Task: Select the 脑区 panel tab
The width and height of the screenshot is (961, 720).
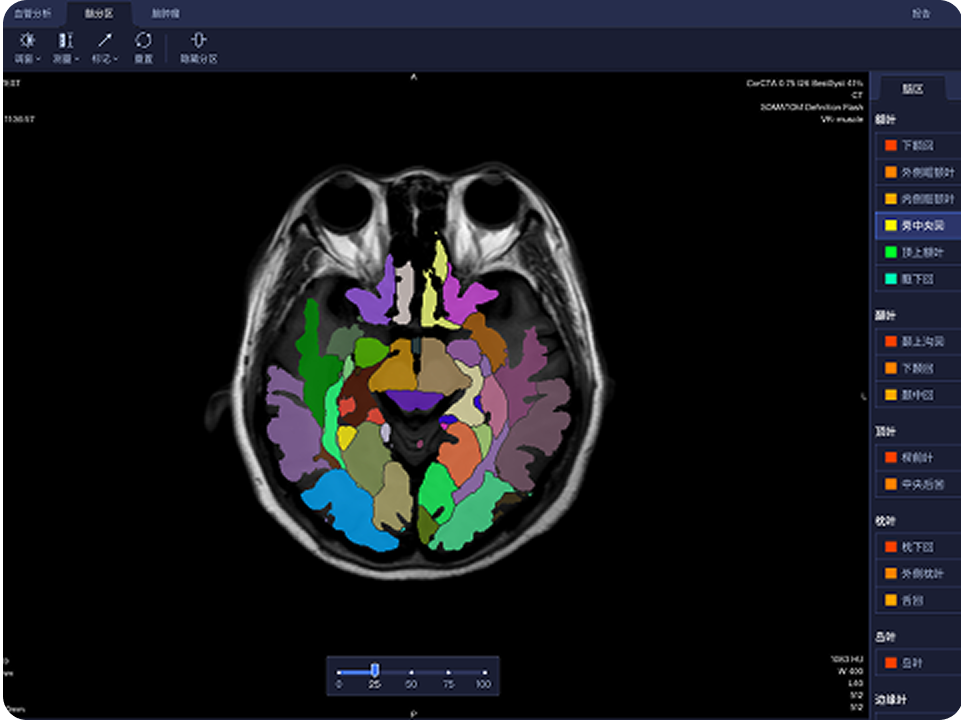Action: point(912,89)
